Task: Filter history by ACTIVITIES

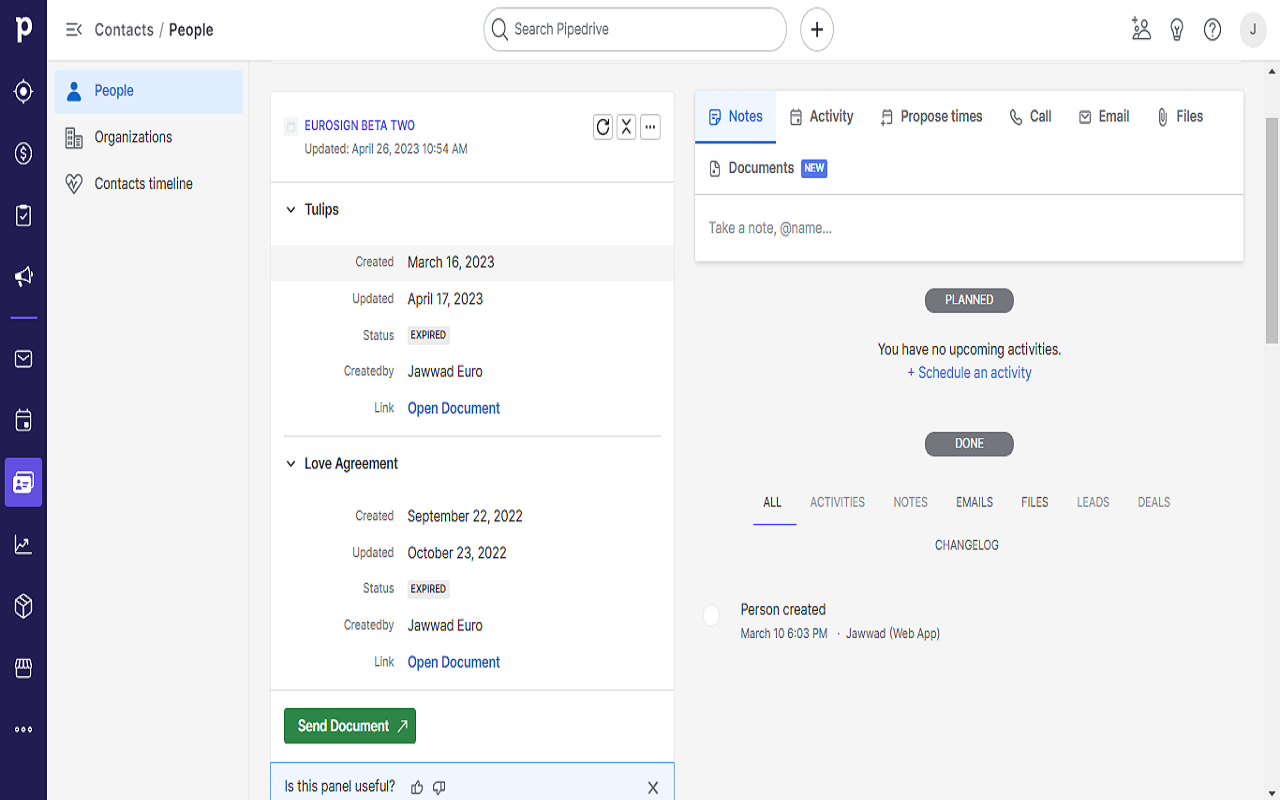Action: 837,502
